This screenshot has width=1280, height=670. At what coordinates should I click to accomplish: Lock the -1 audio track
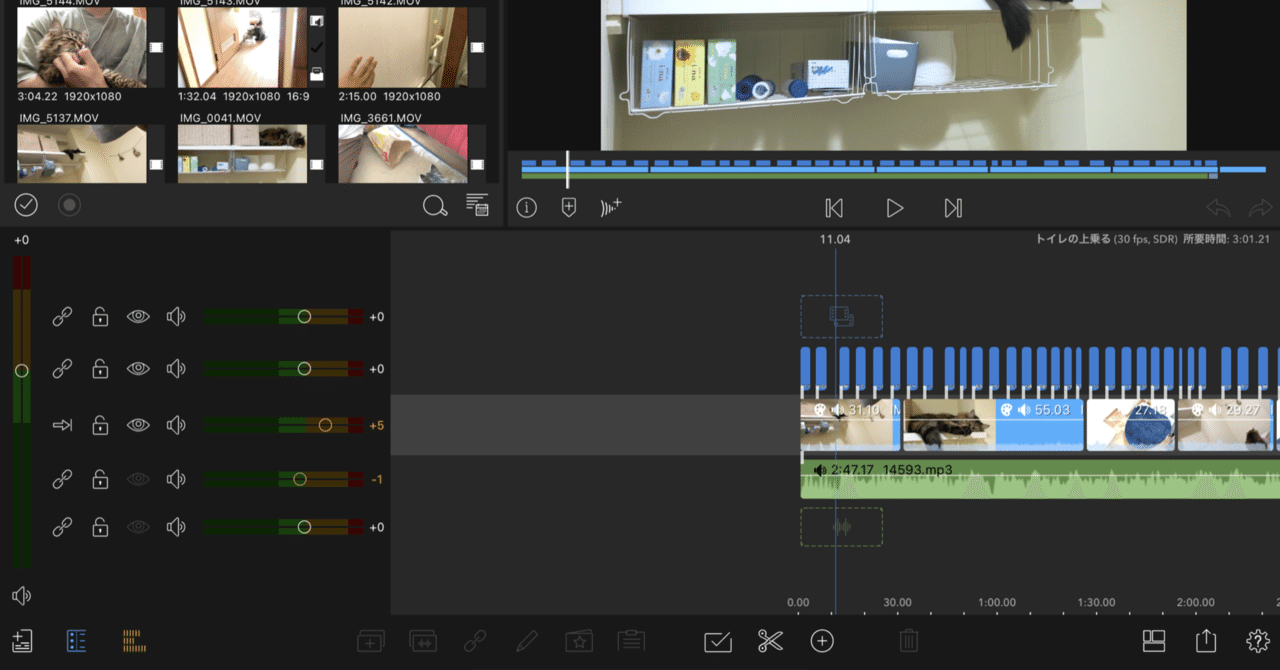(x=100, y=479)
